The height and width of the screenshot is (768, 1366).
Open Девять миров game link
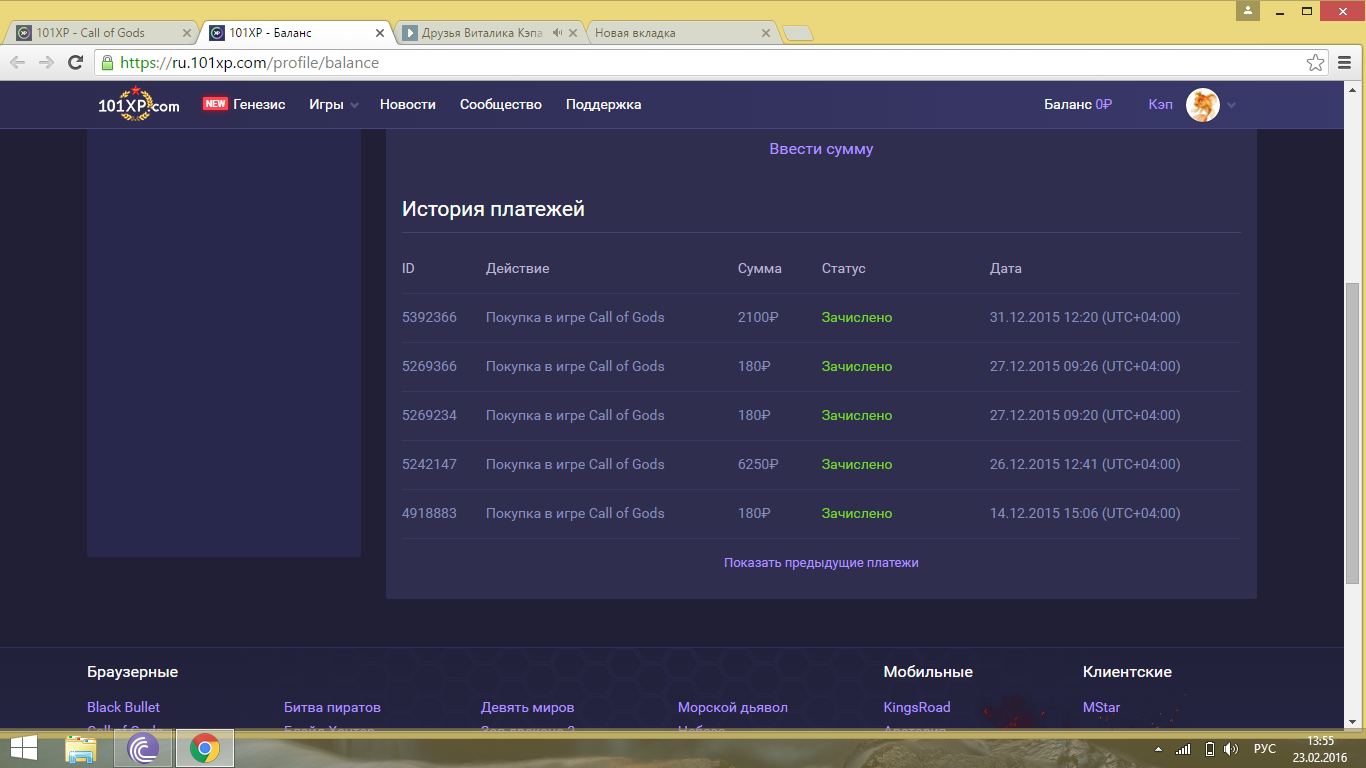(x=527, y=707)
